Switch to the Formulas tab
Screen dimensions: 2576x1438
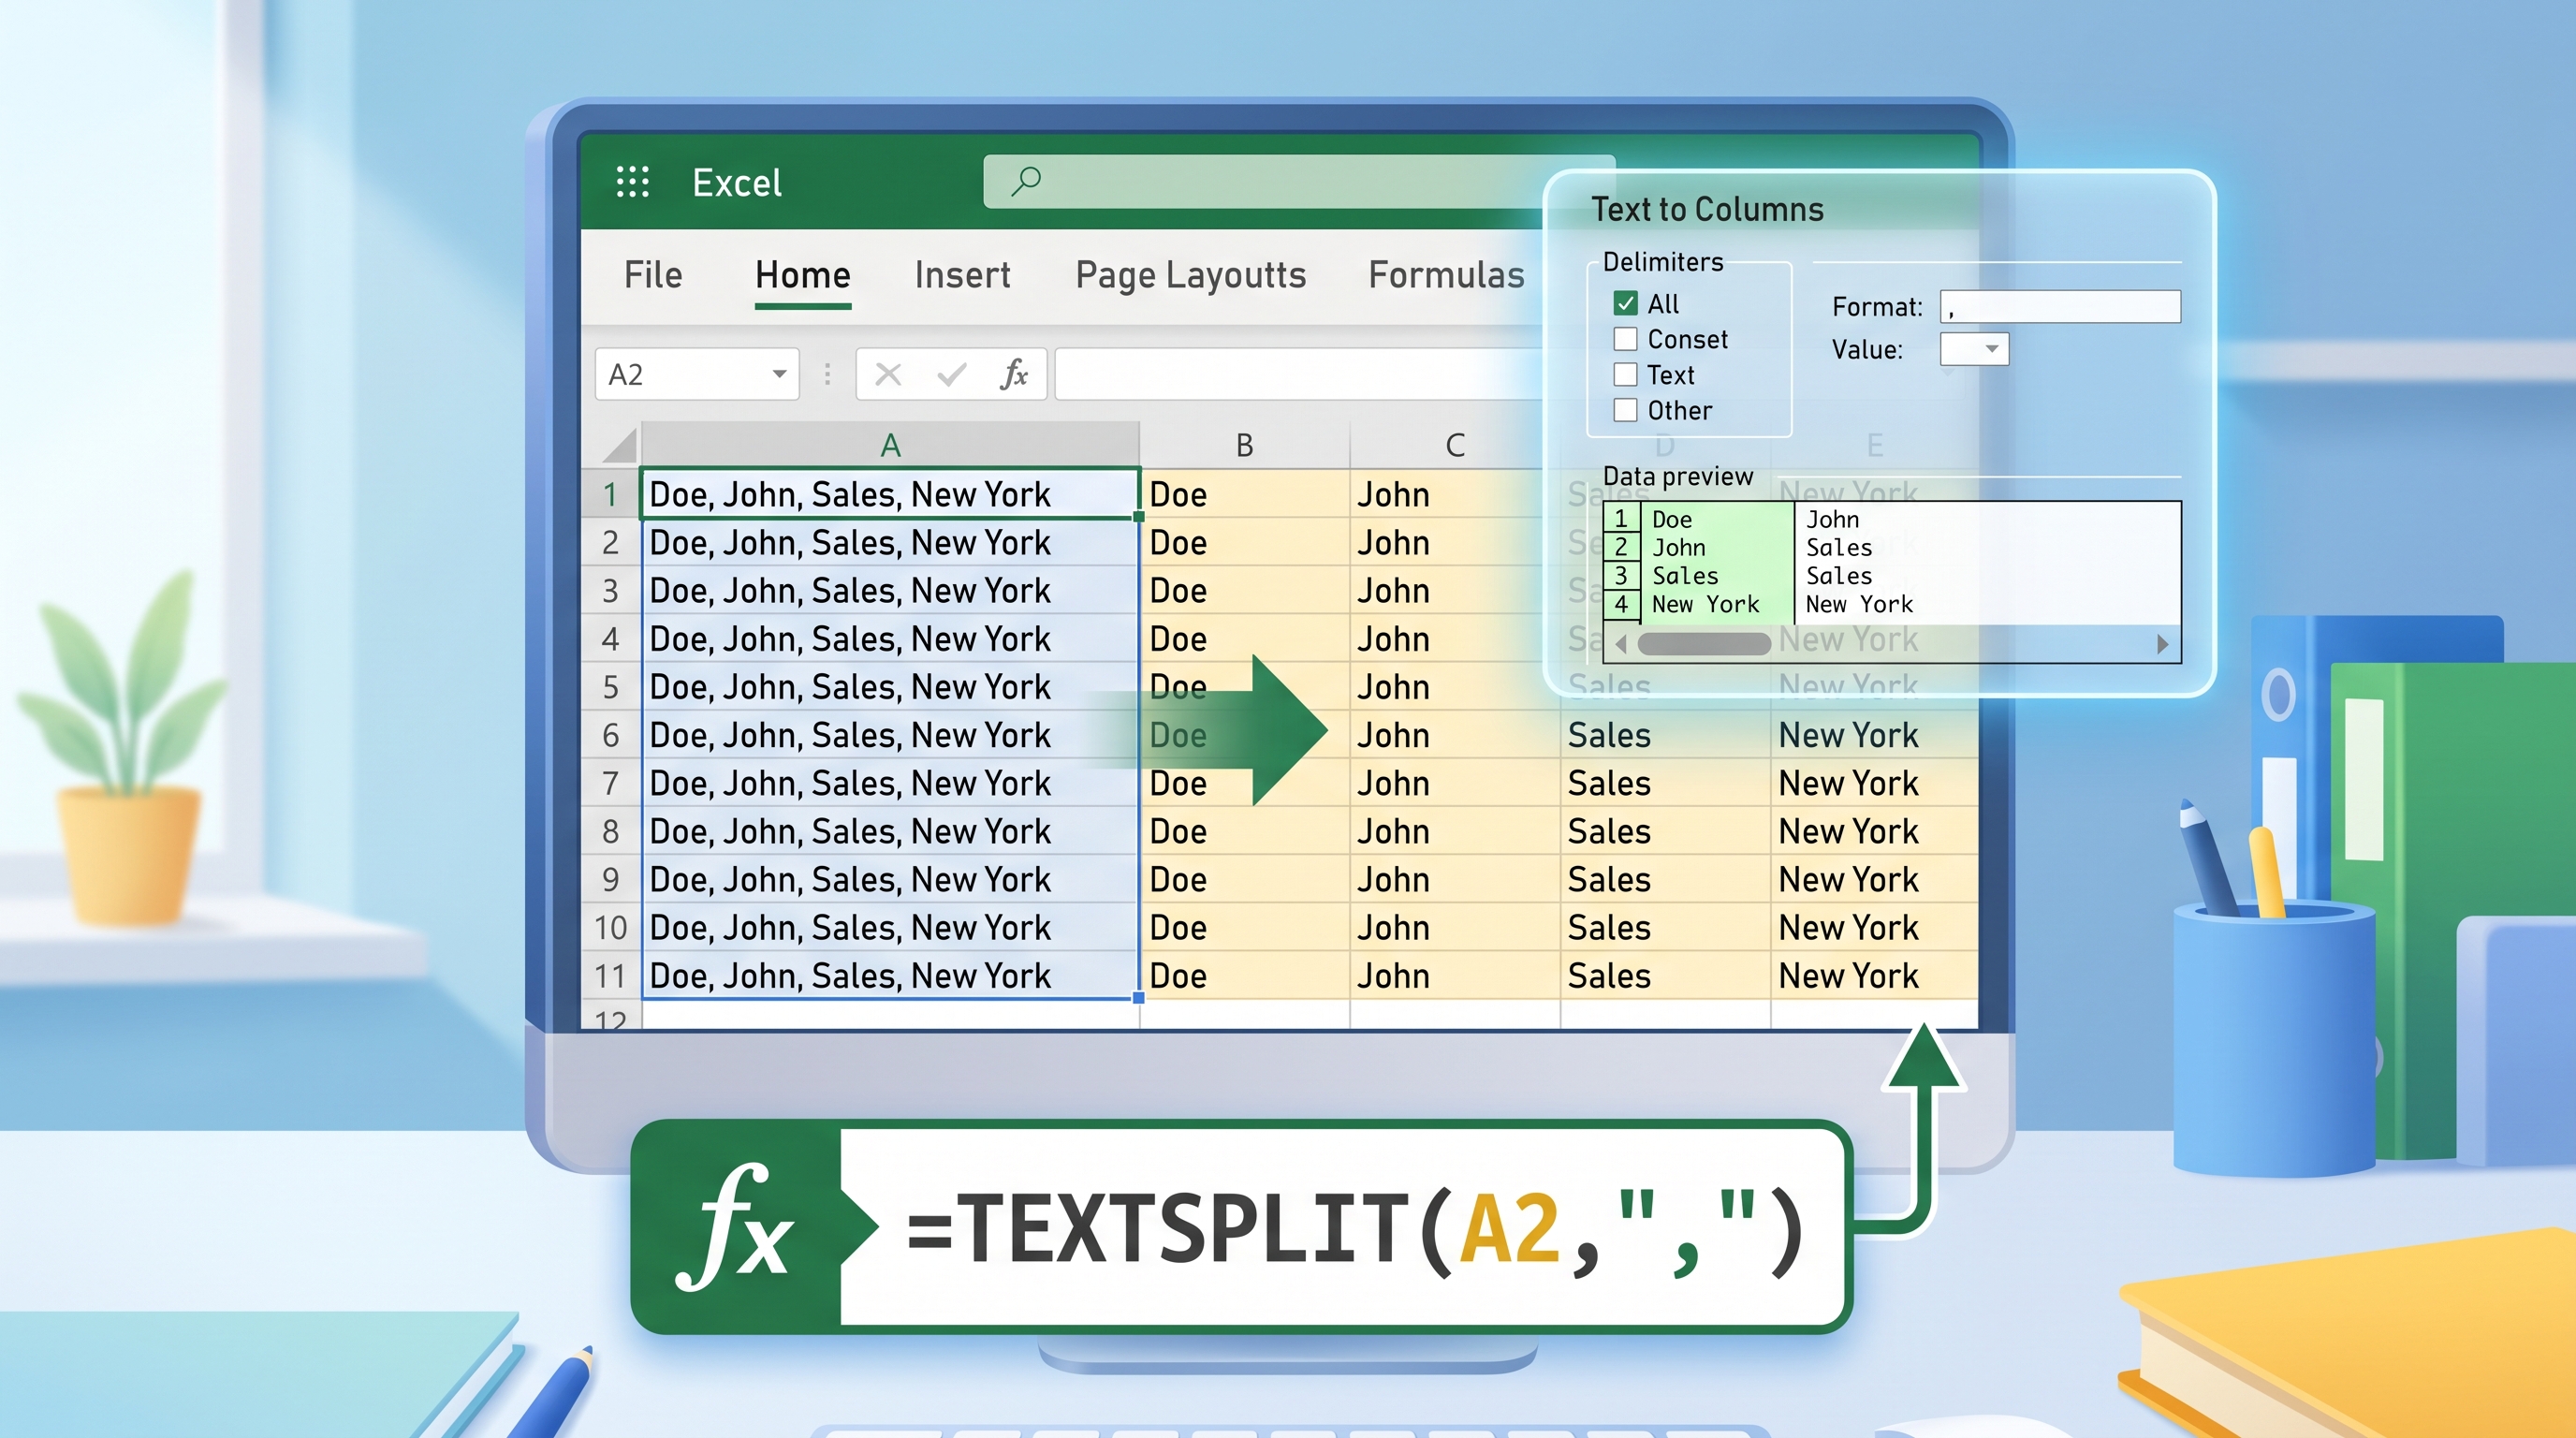click(x=1446, y=275)
